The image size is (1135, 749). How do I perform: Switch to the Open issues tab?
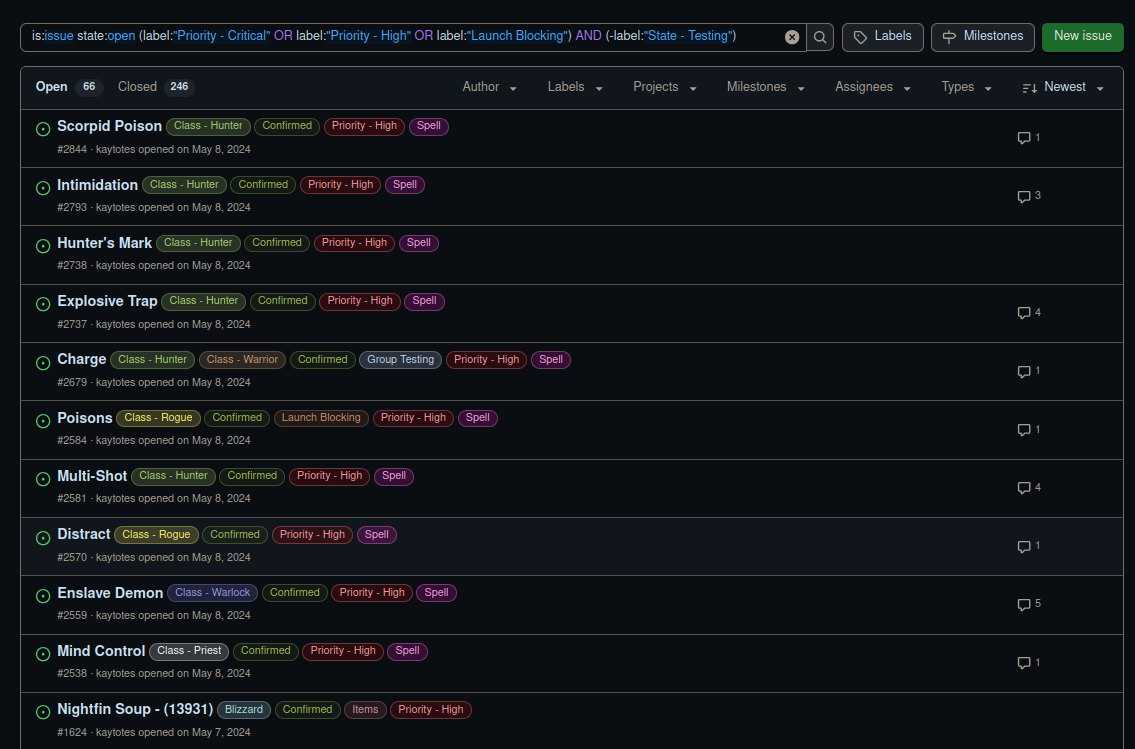point(69,87)
